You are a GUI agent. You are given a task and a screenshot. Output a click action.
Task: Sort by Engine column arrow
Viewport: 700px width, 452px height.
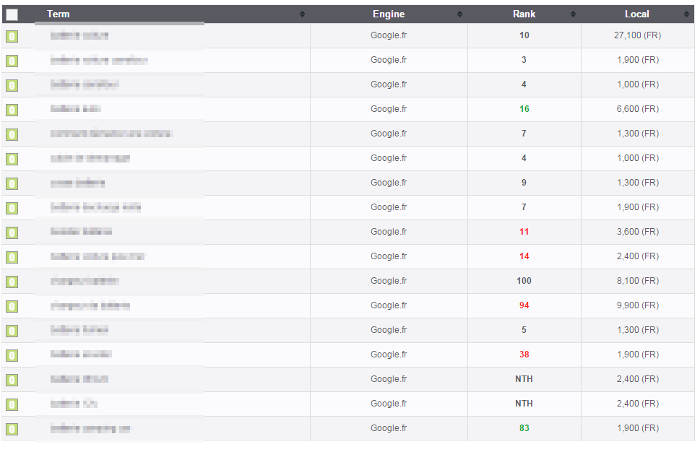[460, 14]
